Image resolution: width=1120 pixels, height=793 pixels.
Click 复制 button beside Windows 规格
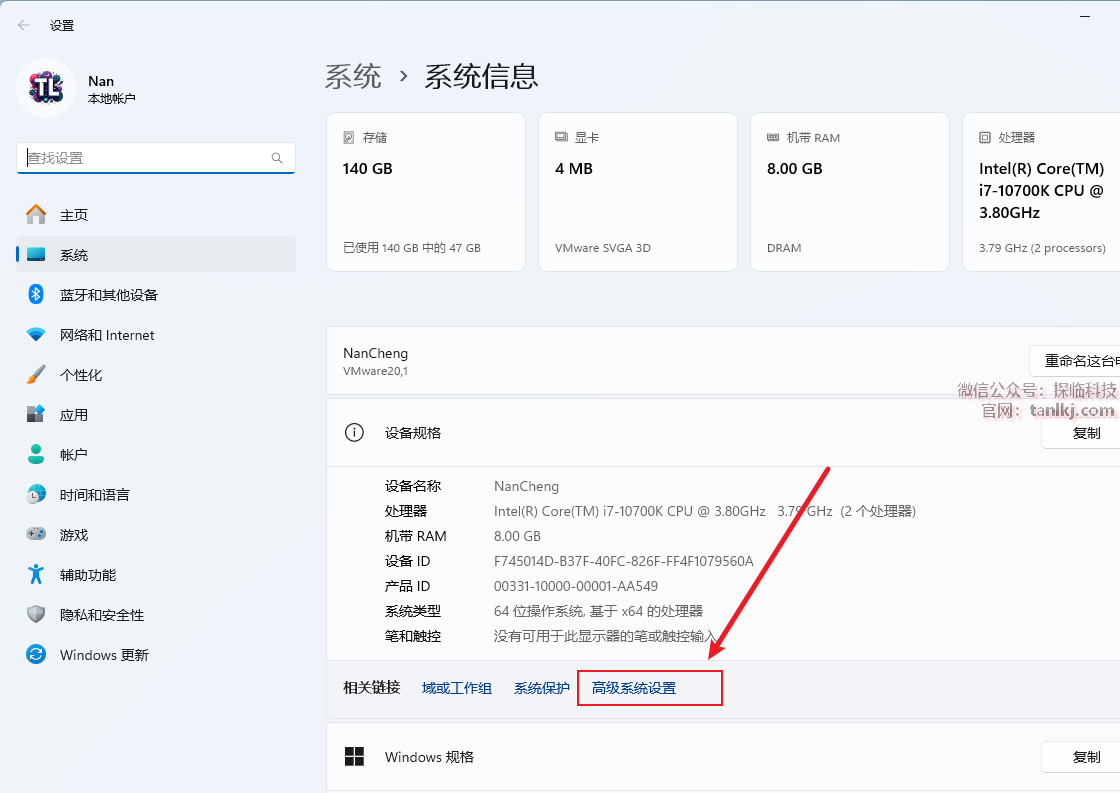click(1085, 757)
